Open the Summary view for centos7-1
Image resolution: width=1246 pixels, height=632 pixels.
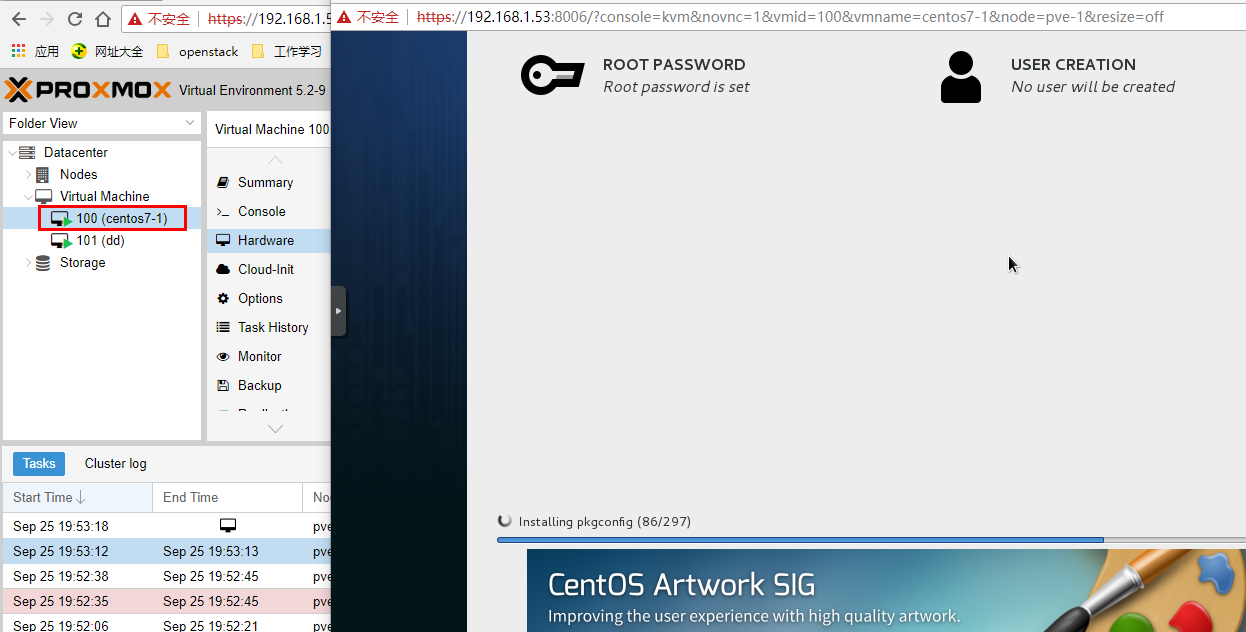click(x=265, y=182)
